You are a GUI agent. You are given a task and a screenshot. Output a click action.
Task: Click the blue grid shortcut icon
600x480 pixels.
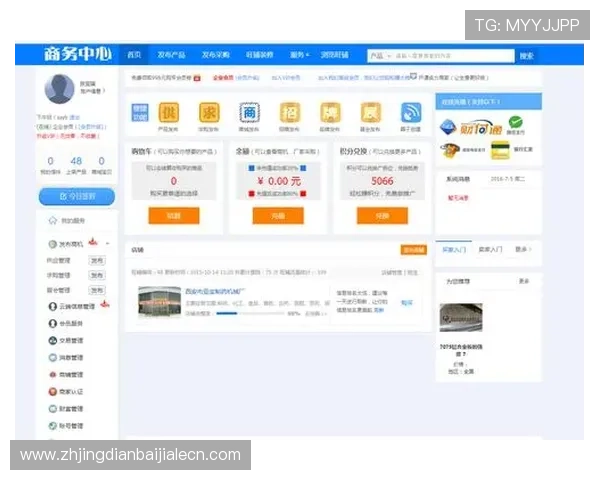[140, 113]
